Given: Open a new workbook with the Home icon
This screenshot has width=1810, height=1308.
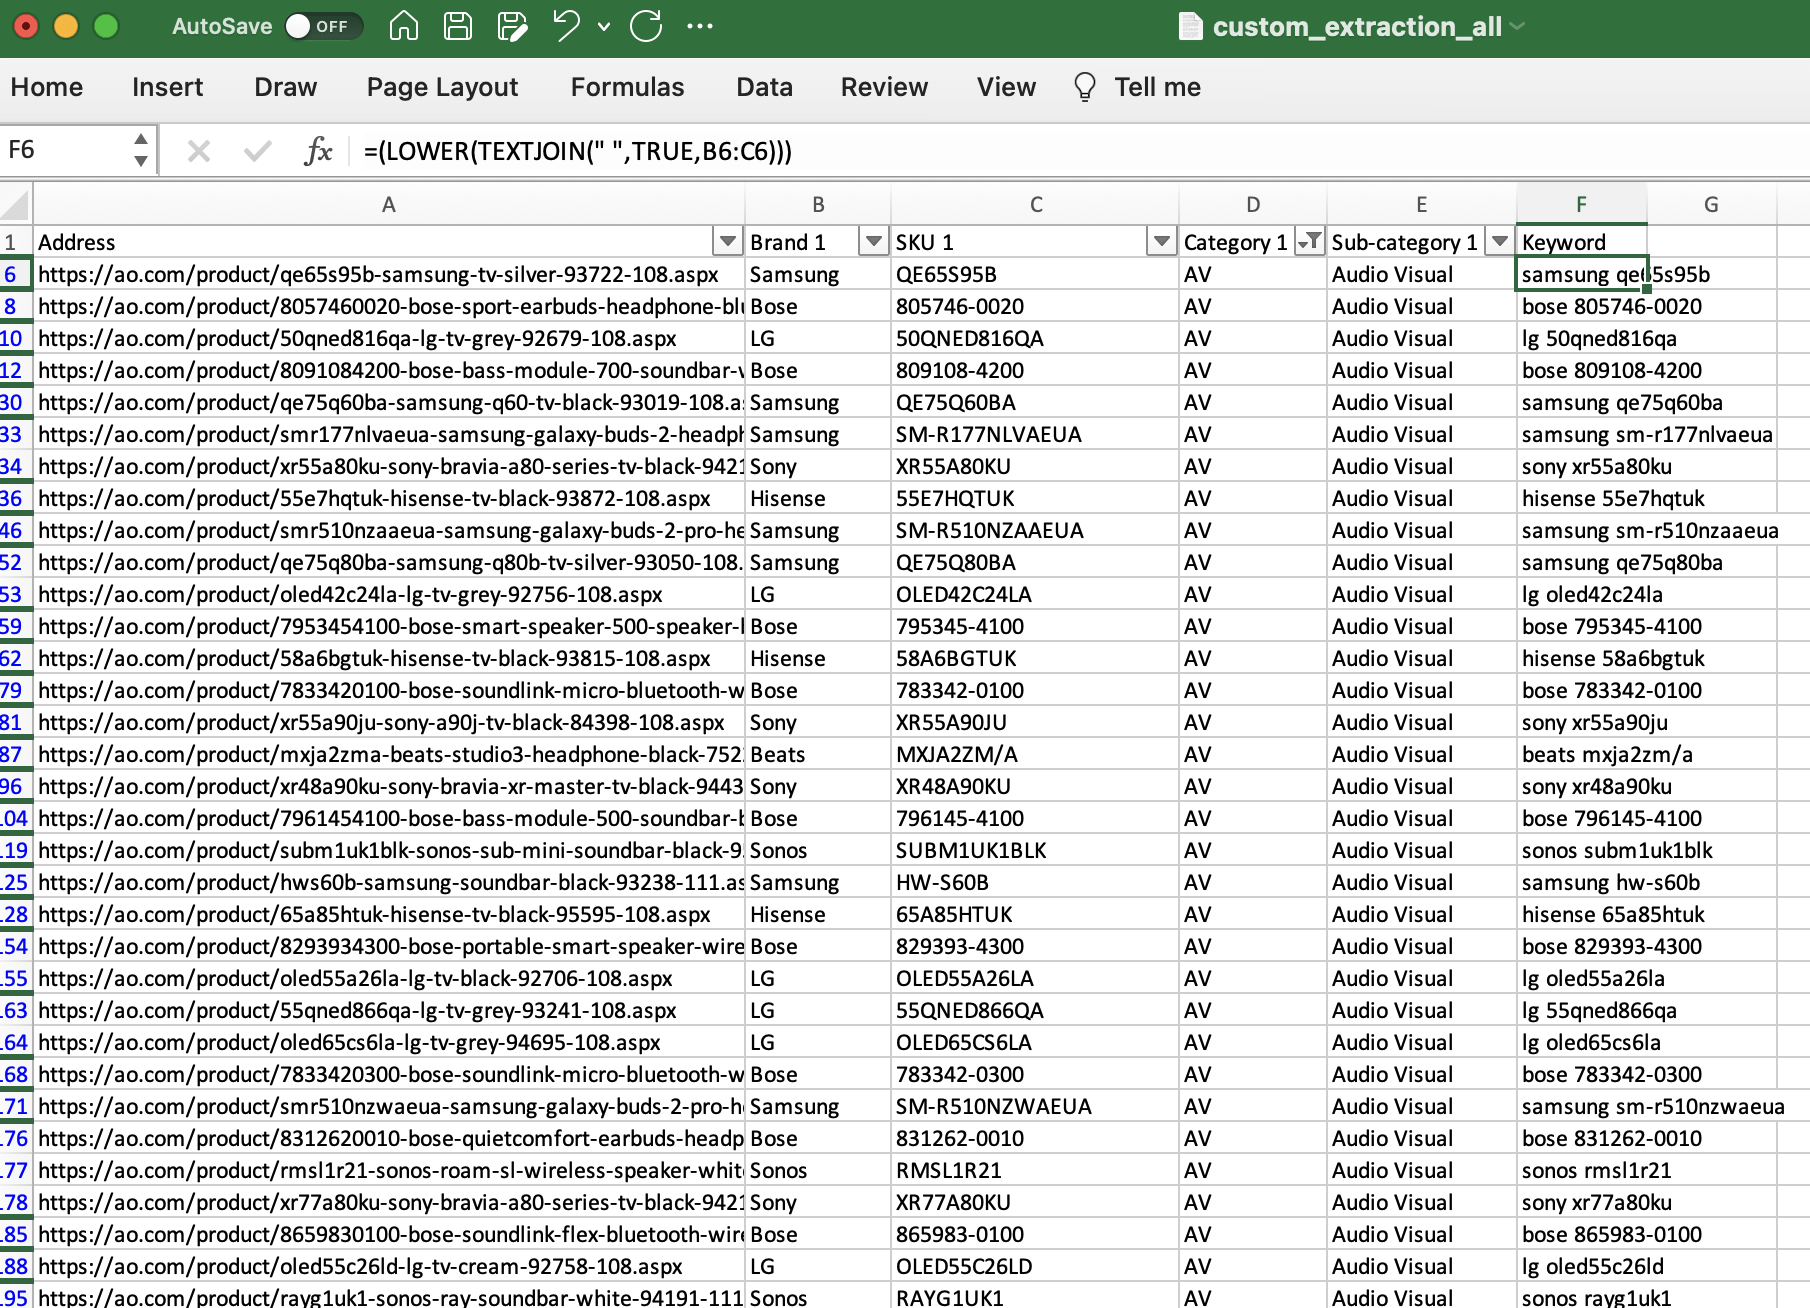Looking at the screenshot, I should coord(404,26).
